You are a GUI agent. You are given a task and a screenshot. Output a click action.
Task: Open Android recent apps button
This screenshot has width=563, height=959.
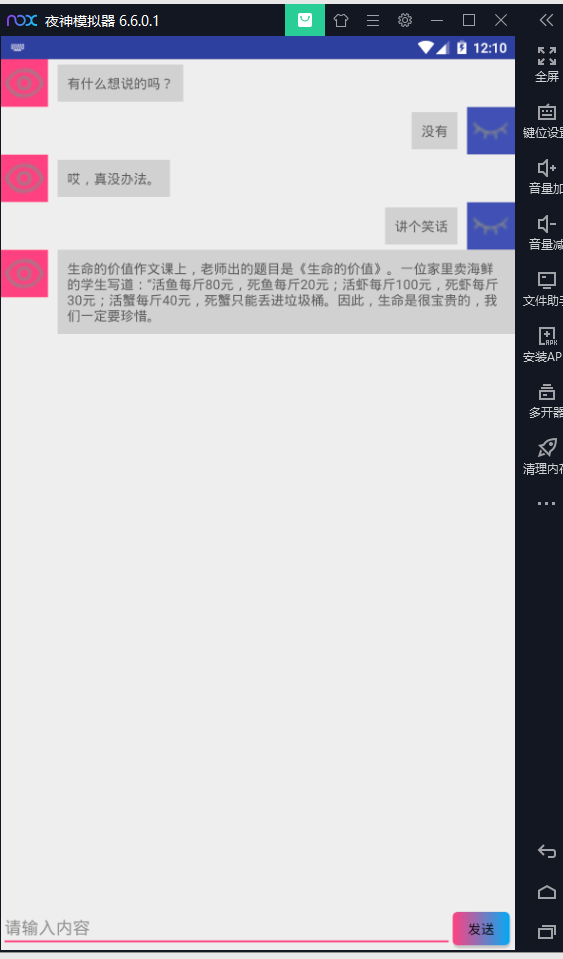546,931
